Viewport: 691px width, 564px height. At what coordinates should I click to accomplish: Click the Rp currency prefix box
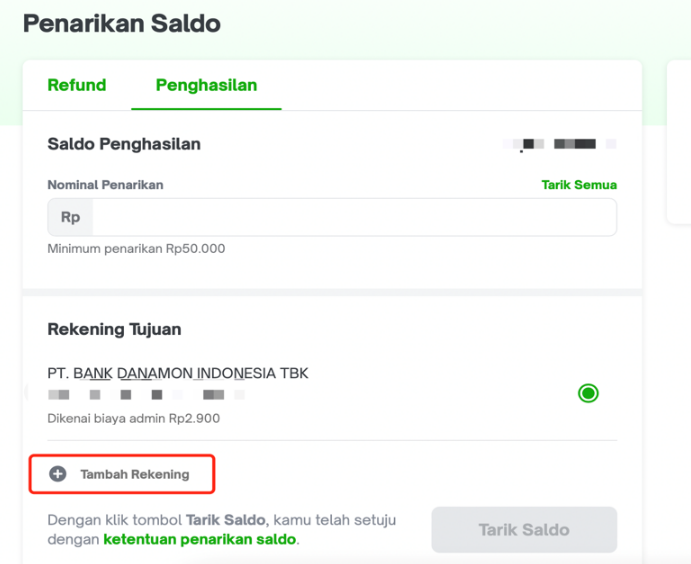71,217
